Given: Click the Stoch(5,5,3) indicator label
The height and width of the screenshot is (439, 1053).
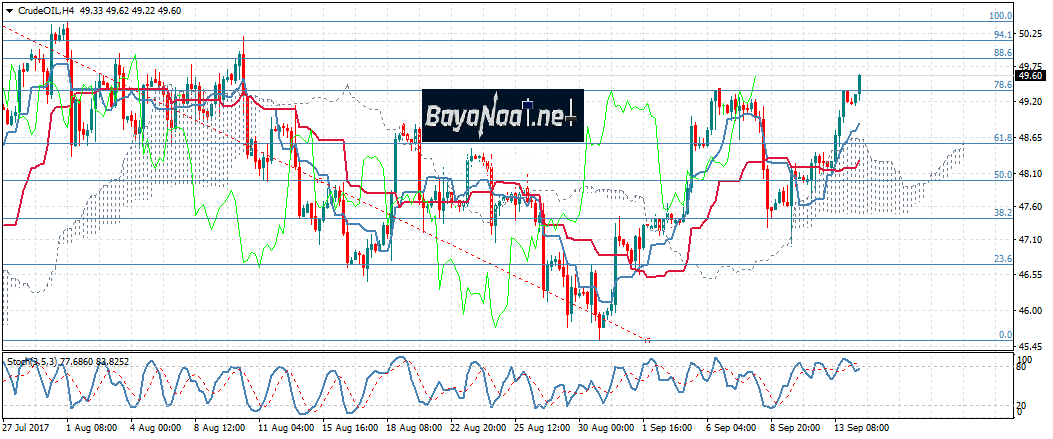Looking at the screenshot, I should click(32, 359).
